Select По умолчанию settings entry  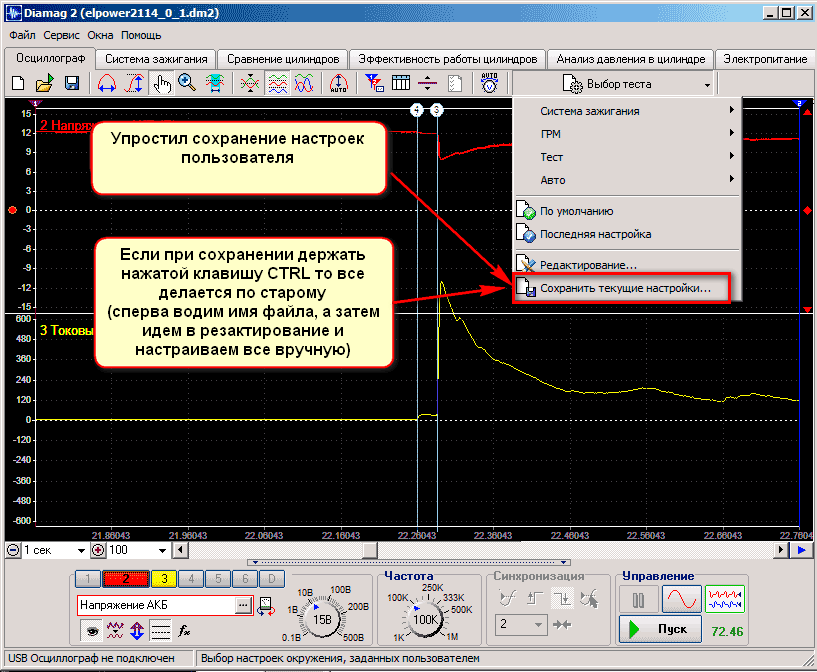[x=627, y=211]
